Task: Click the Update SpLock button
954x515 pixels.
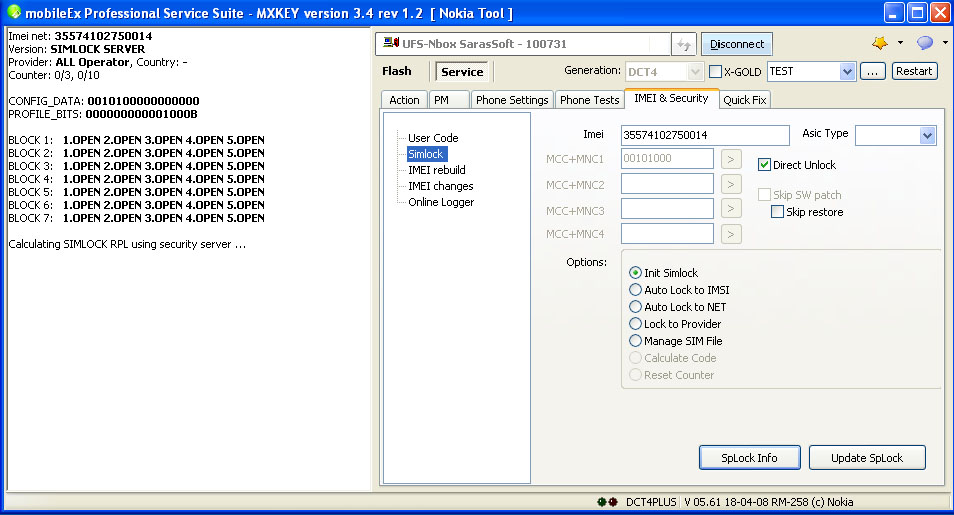Action: click(x=866, y=458)
